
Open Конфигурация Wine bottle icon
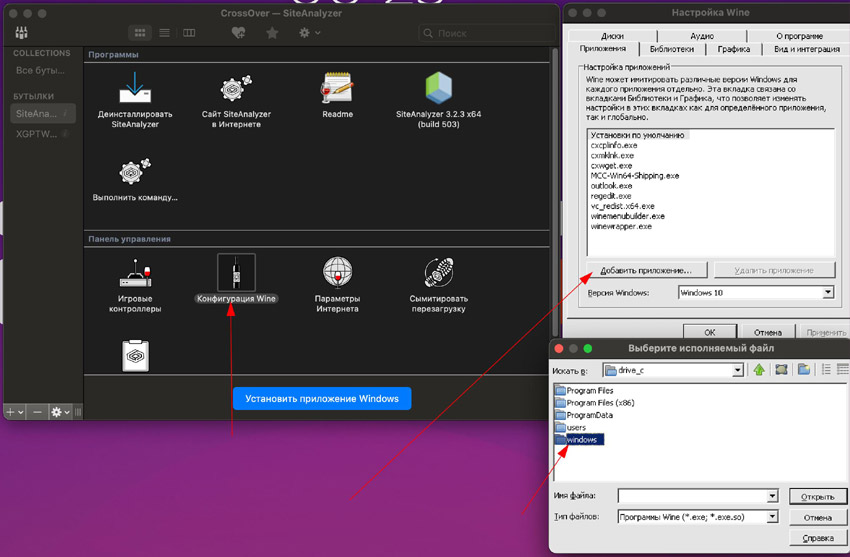(x=236, y=273)
